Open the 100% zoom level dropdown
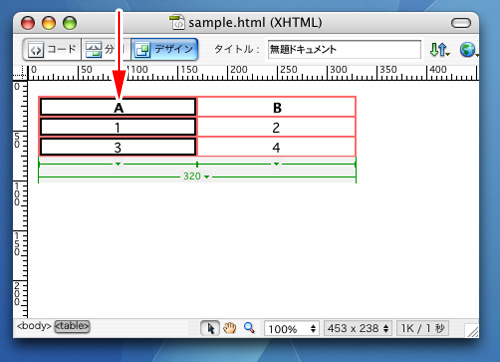Screen dimensions: 500x362 [292, 329]
